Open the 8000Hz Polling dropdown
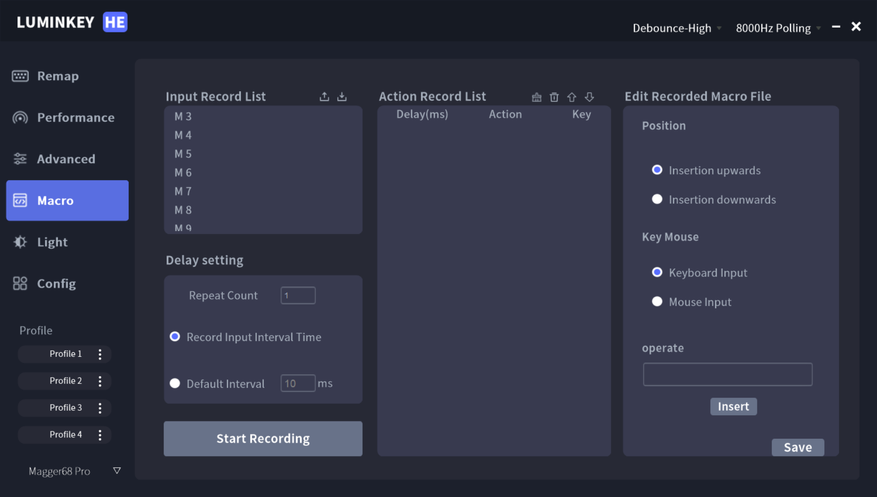Image resolution: width=877 pixels, height=497 pixels. pyautogui.click(x=778, y=28)
